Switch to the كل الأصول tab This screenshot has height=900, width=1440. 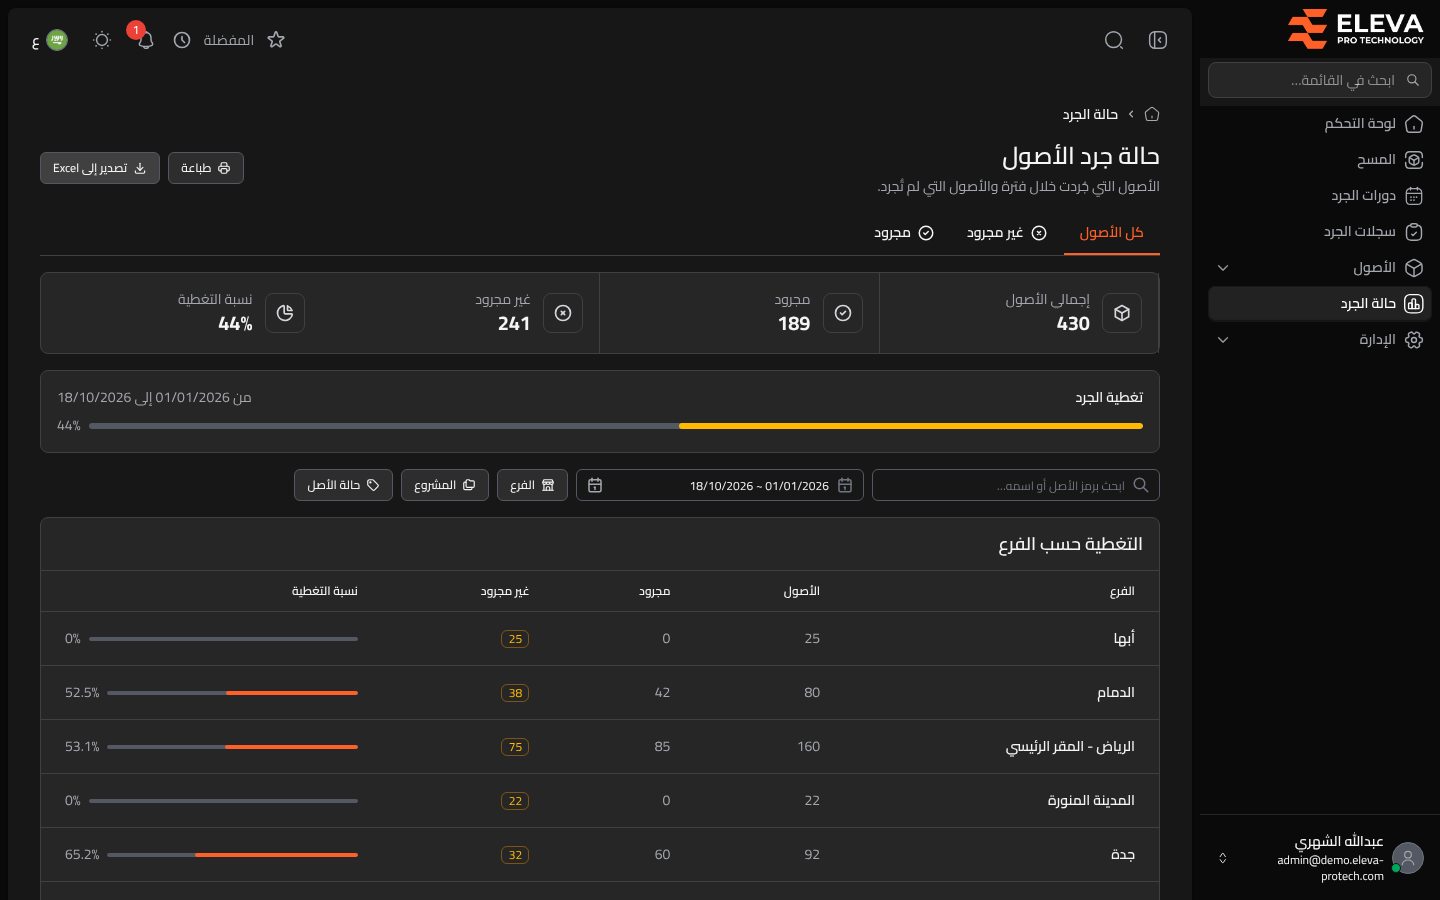pos(1111,233)
